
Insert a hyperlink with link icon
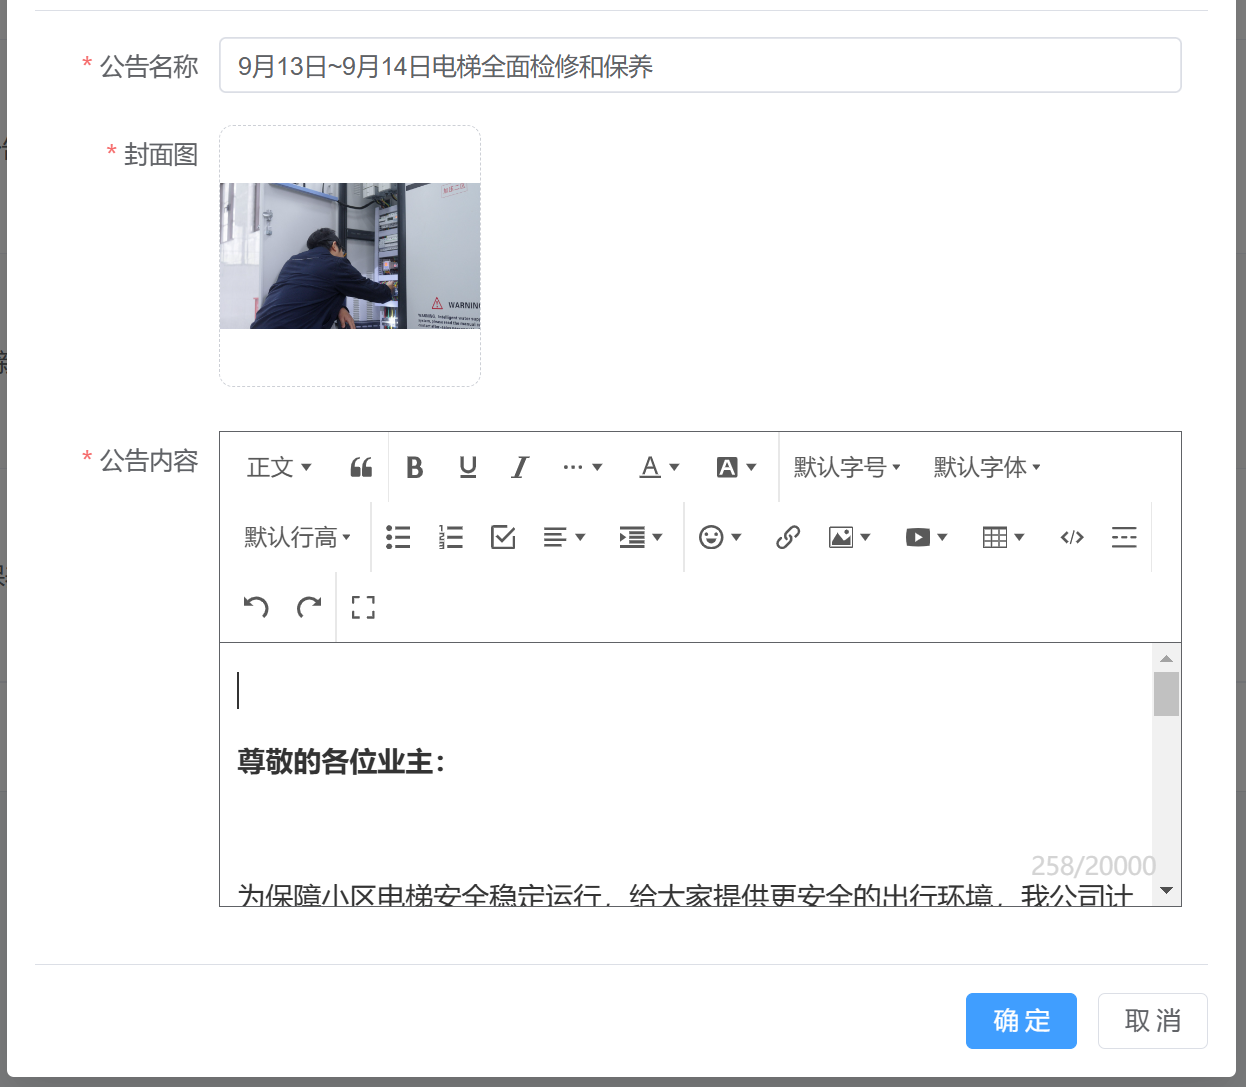coord(788,537)
